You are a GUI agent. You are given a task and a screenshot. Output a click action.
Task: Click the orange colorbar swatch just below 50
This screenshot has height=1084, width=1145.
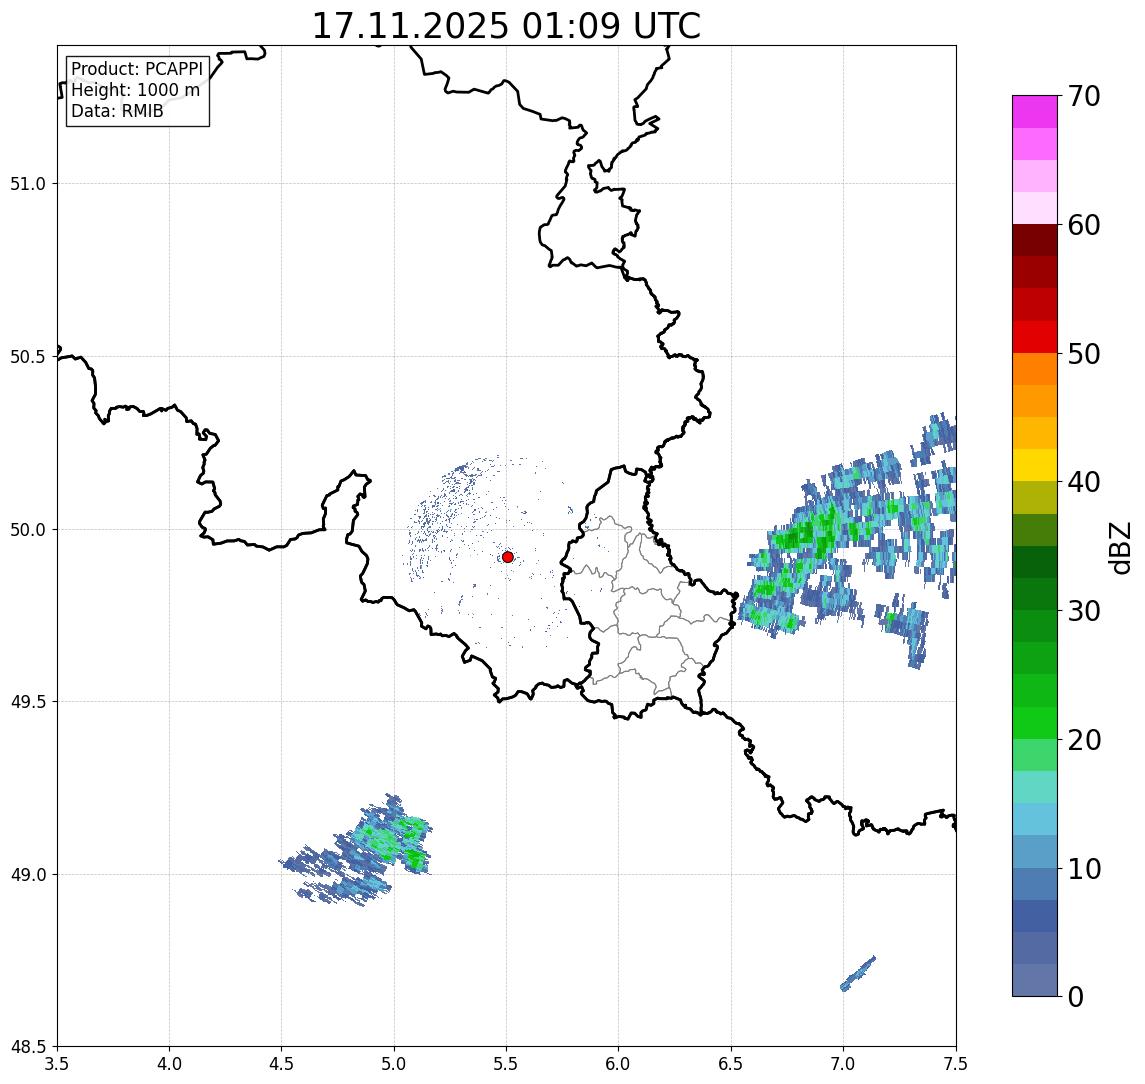[x=1035, y=369]
